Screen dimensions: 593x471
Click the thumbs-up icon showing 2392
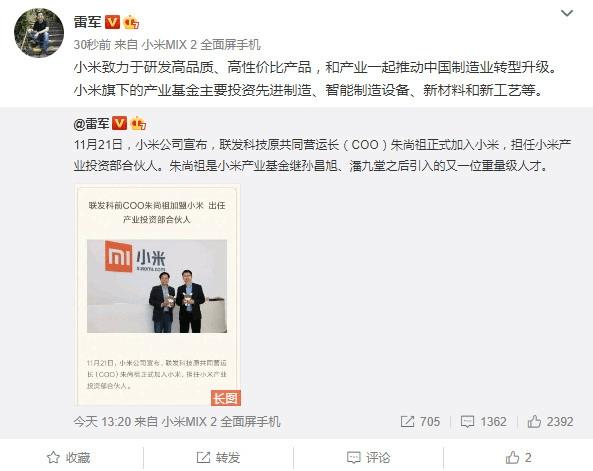point(534,421)
